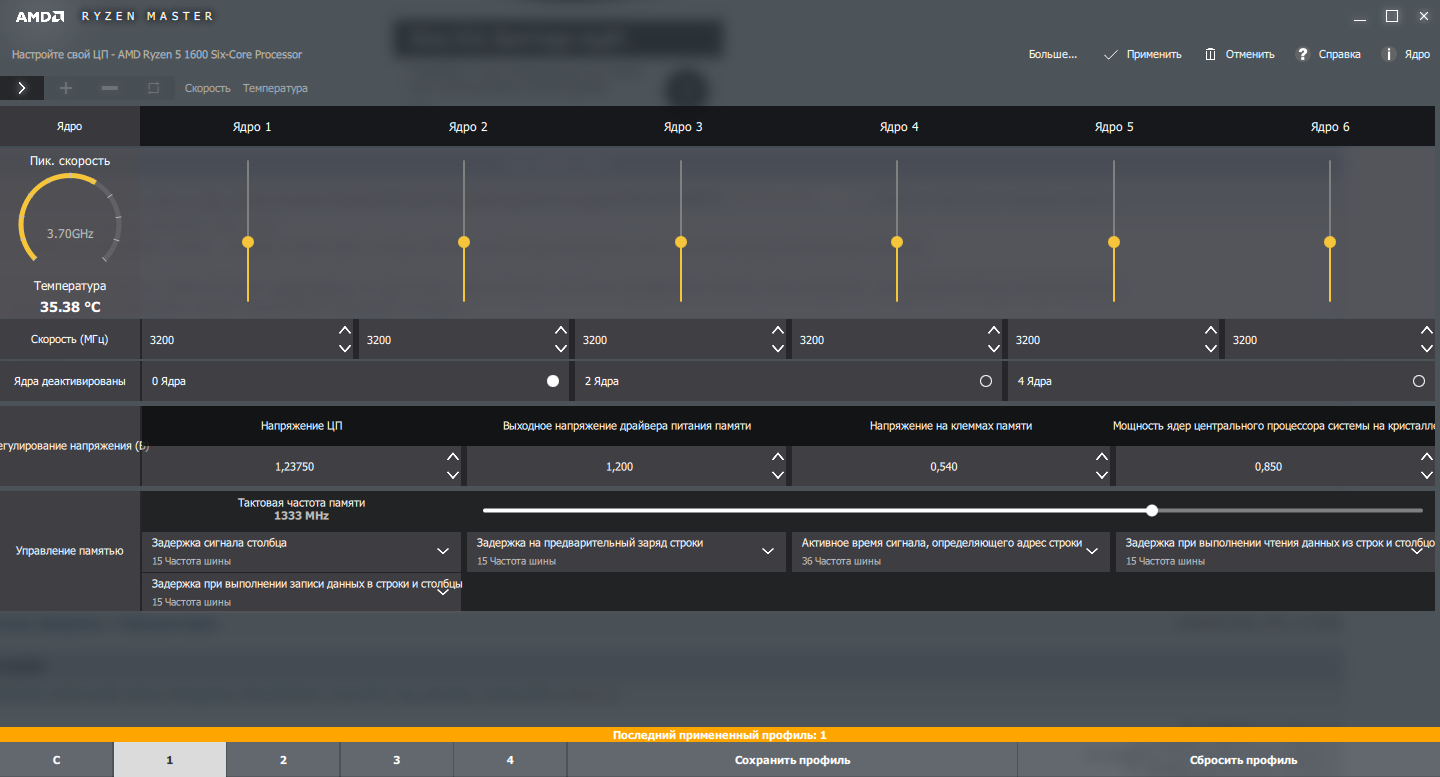Select the Температура view
The height and width of the screenshot is (777, 1440).
tap(275, 88)
